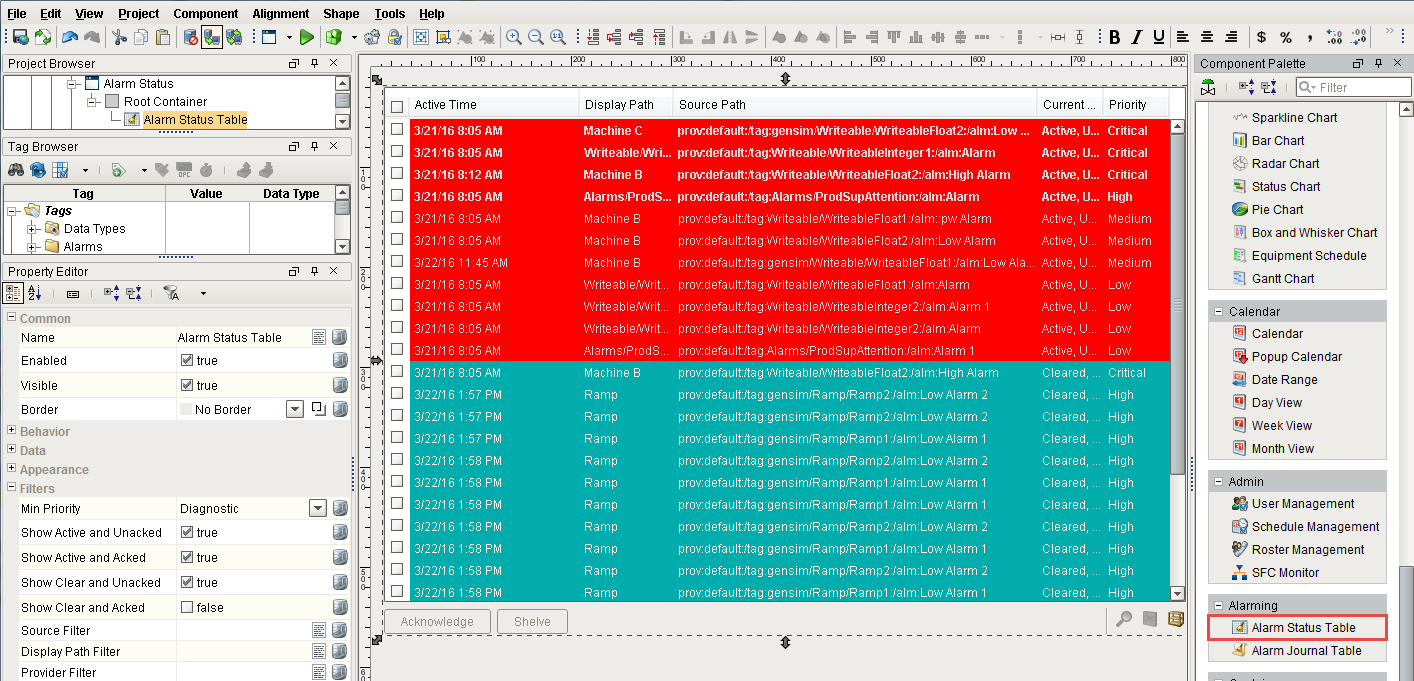
Task: Enable Show Clear and Acked checkbox
Action: click(186, 608)
